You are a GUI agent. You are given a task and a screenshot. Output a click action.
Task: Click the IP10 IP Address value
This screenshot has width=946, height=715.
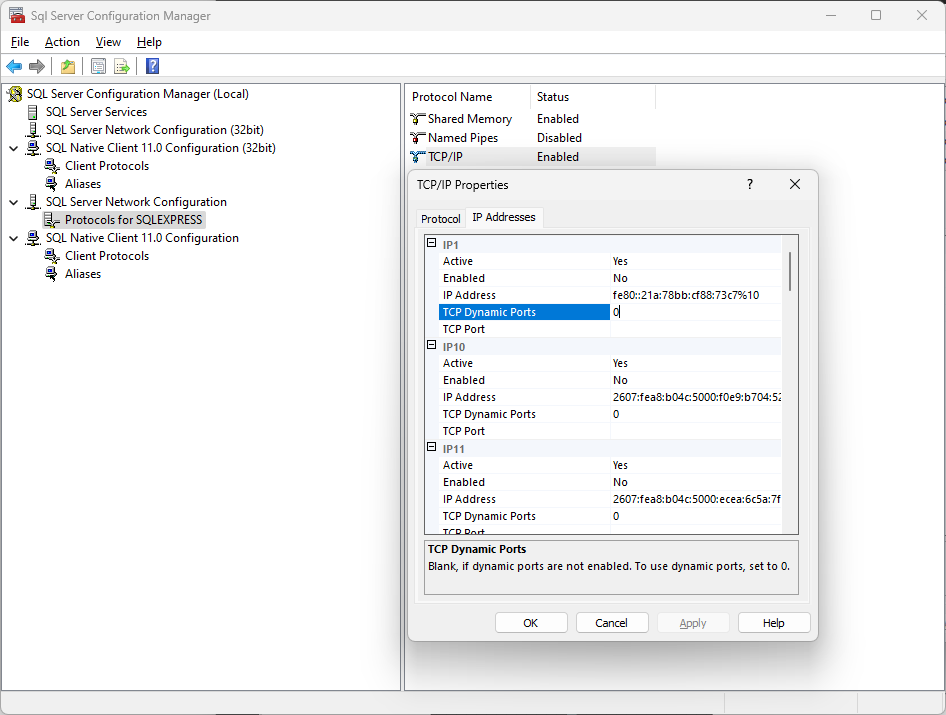(x=697, y=397)
